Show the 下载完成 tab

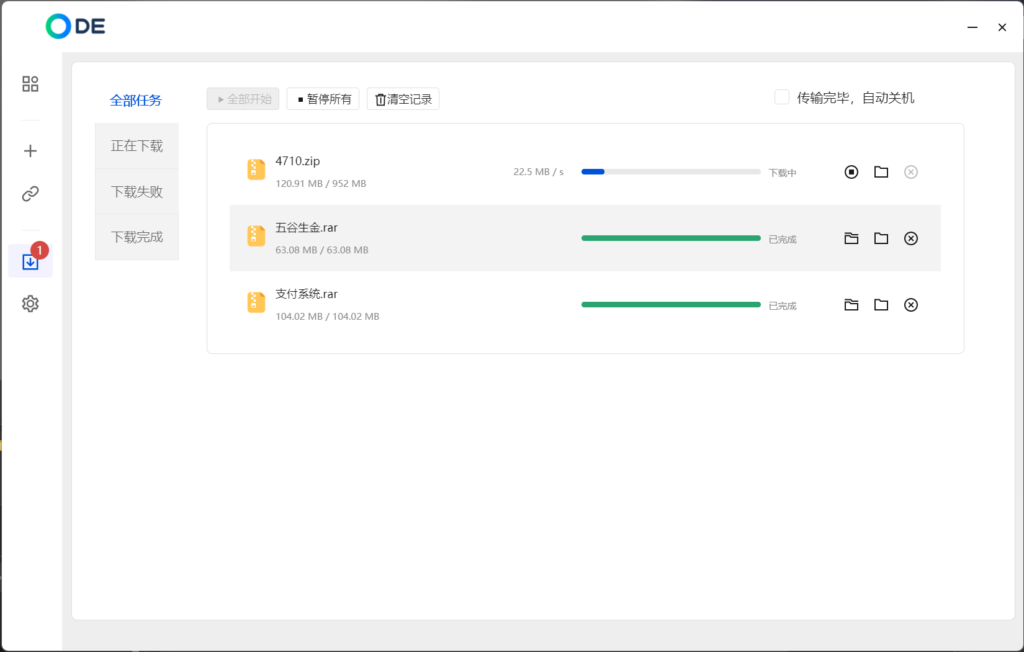tap(136, 237)
